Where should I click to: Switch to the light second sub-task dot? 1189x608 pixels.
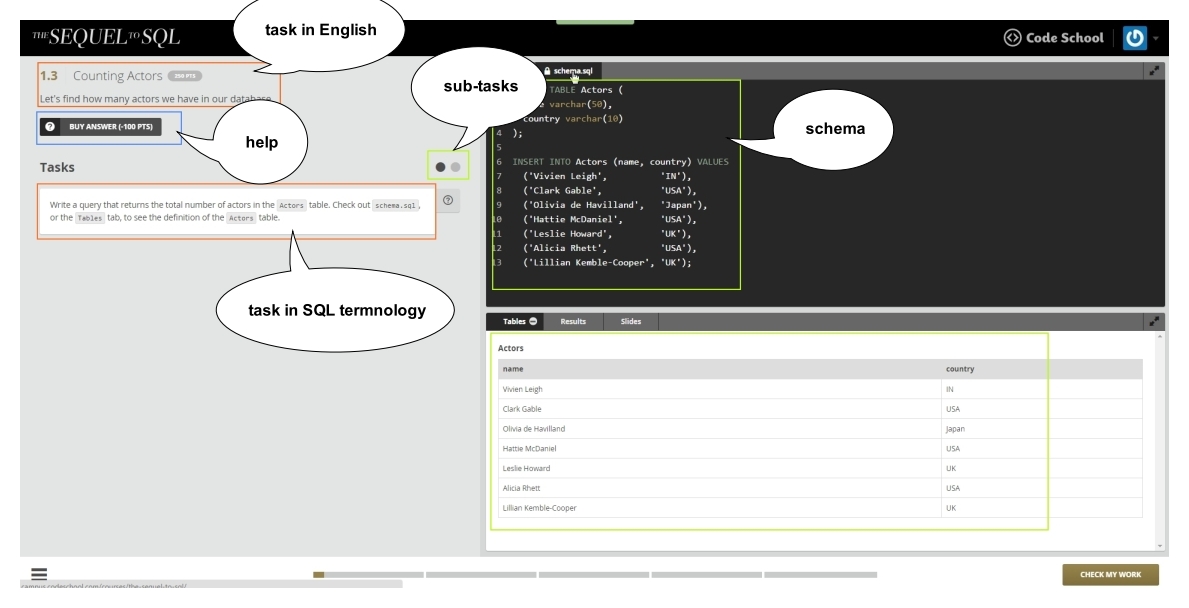(x=455, y=167)
